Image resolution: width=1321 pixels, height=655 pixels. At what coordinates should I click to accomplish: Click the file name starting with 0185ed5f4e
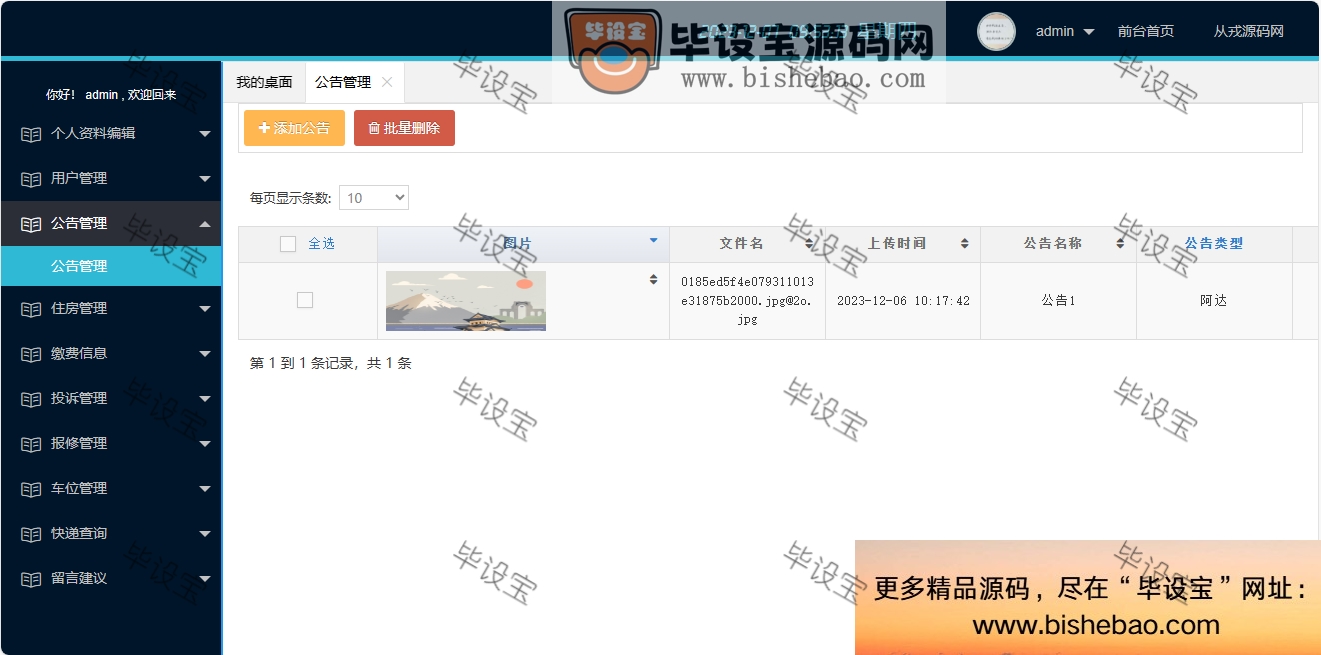coord(747,301)
